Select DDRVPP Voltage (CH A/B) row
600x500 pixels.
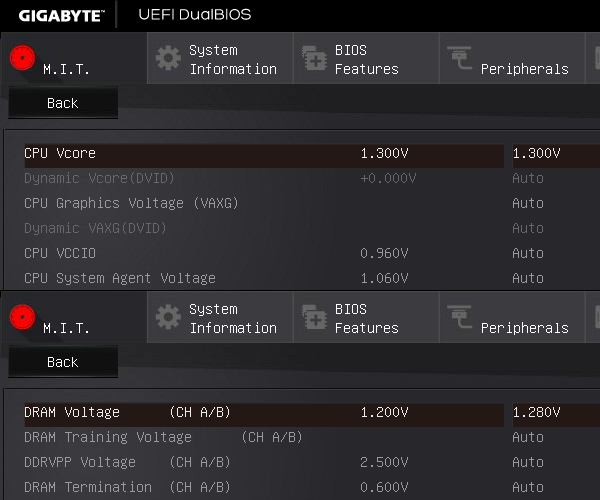(264, 462)
